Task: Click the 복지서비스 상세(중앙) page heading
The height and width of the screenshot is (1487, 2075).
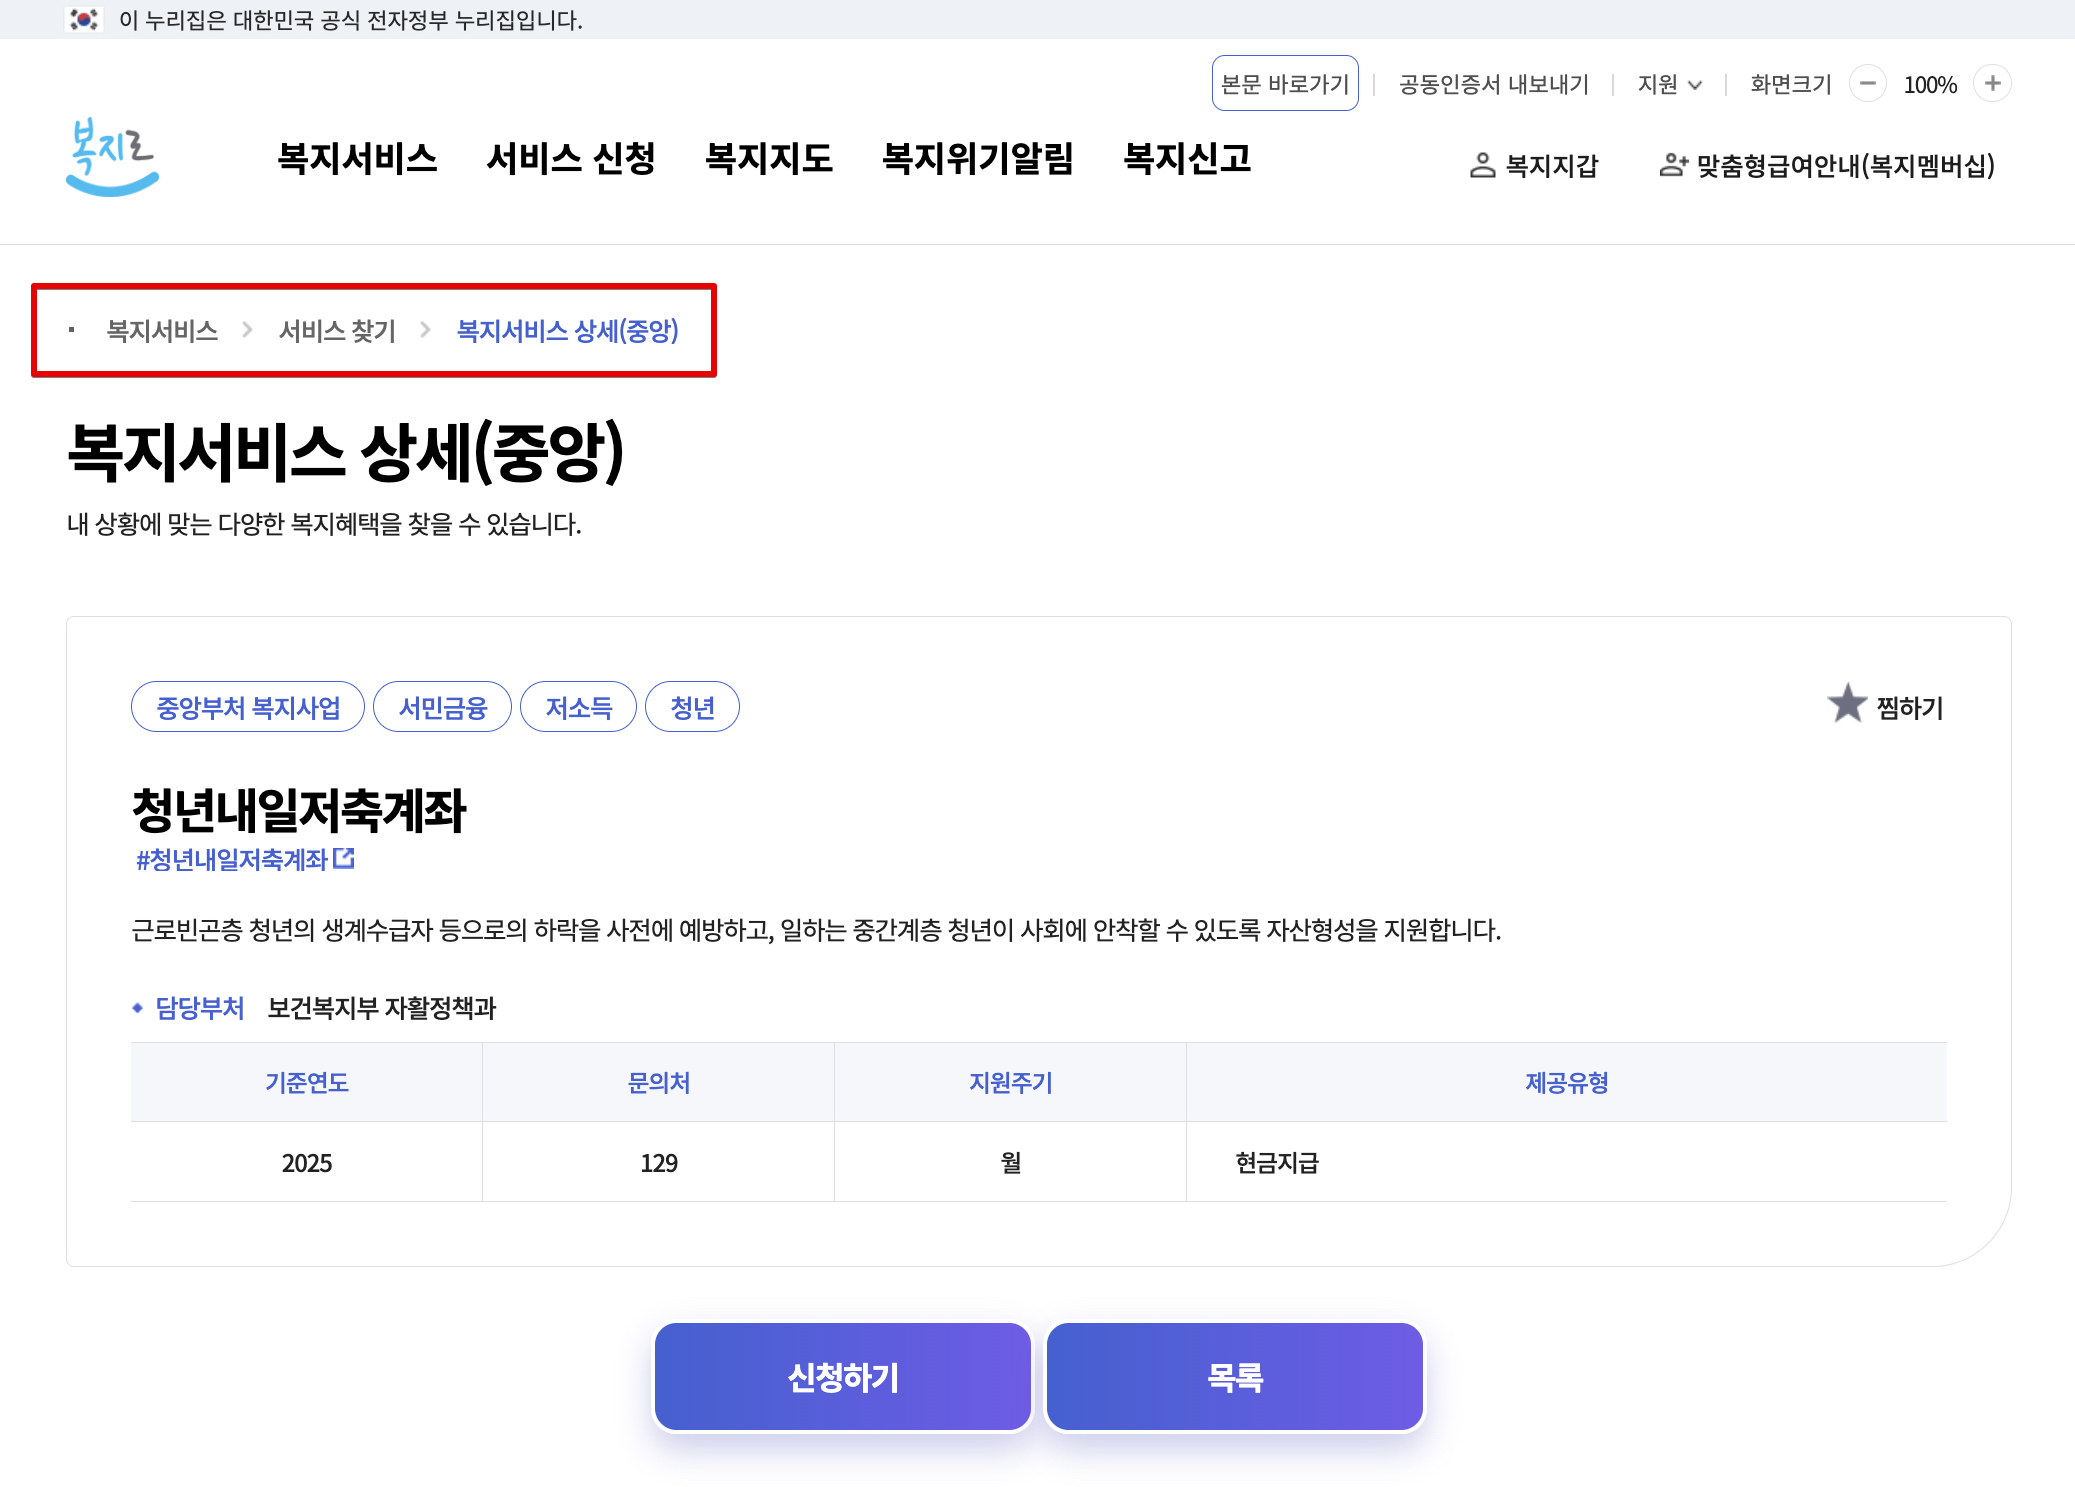Action: 346,452
